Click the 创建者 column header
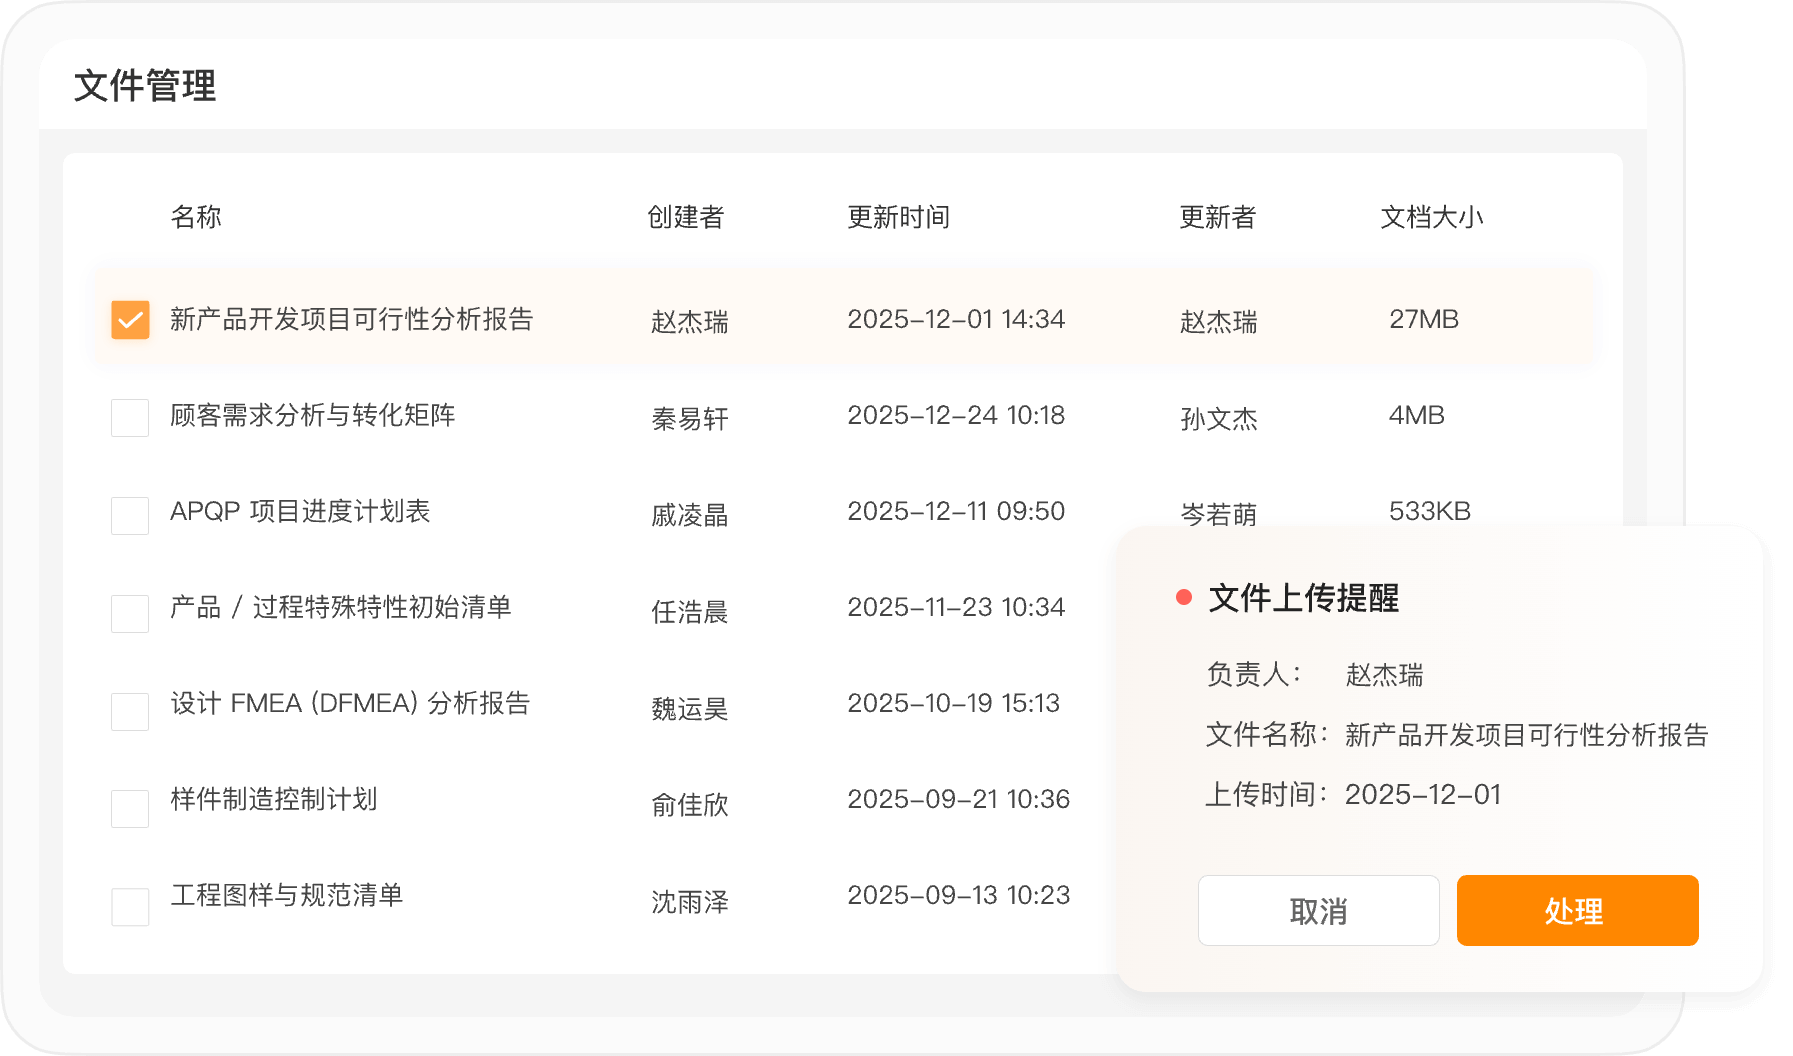This screenshot has width=1793, height=1056. click(685, 217)
